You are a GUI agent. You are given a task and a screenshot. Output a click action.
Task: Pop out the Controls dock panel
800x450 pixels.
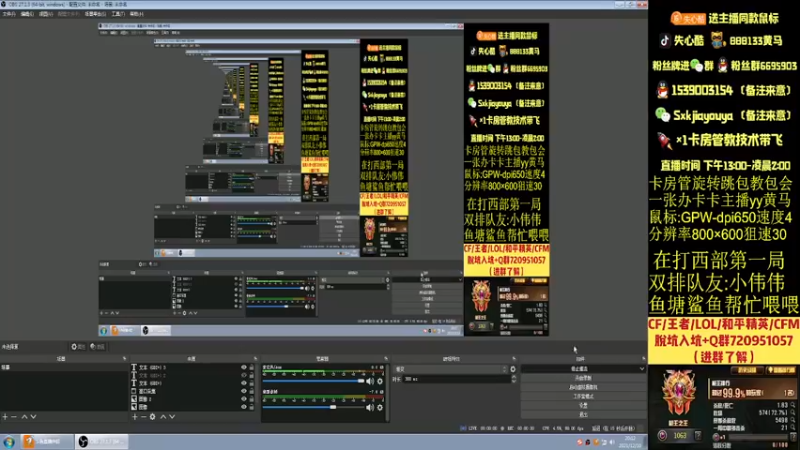click(643, 359)
